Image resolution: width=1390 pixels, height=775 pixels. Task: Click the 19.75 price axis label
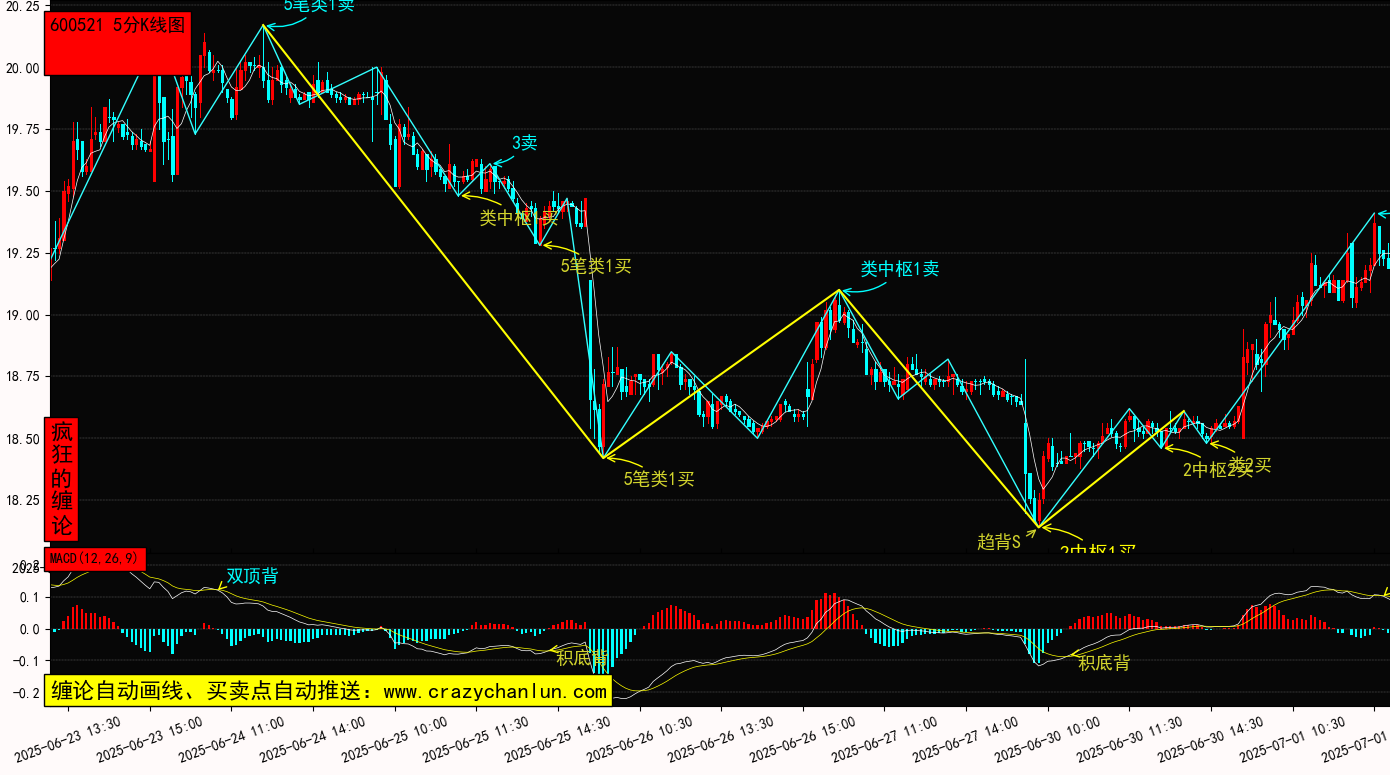pyautogui.click(x=21, y=130)
